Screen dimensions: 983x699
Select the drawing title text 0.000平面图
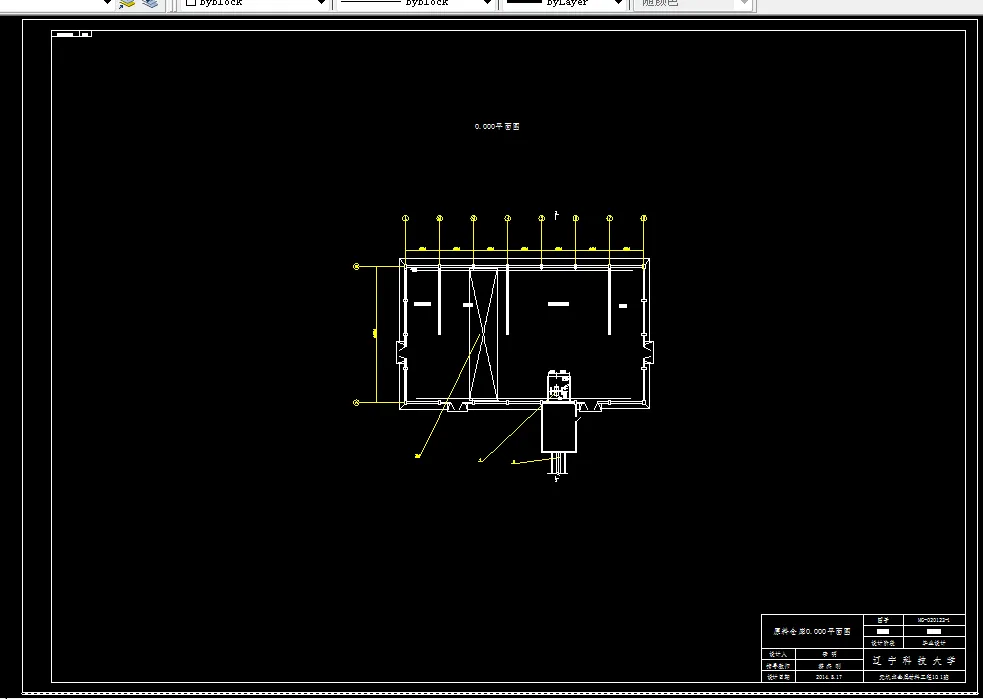click(497, 127)
